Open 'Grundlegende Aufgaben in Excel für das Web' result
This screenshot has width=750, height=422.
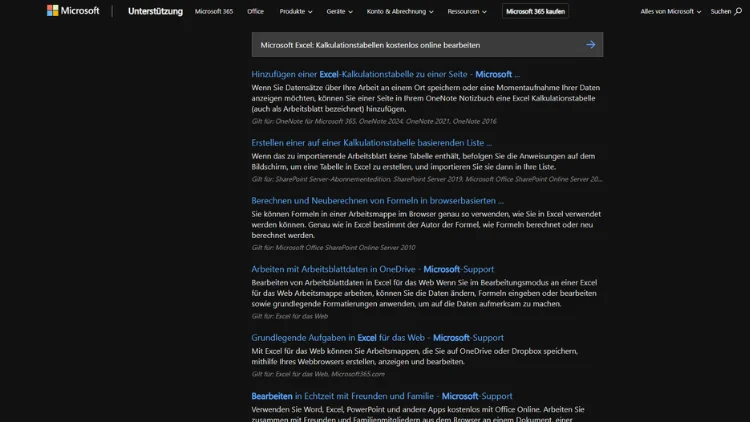tap(377, 337)
